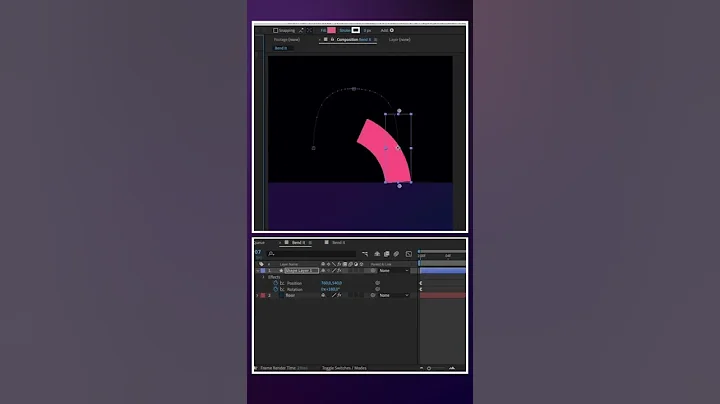Click the Position property pick whip

pos(377,283)
